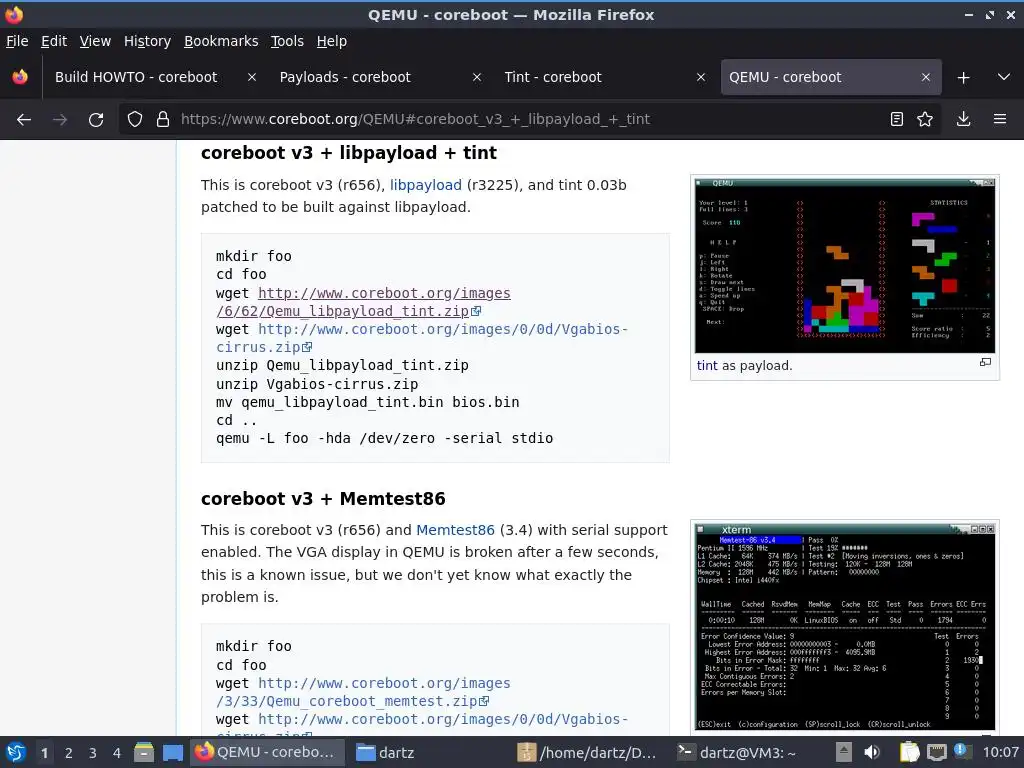
Task: Switch to workspace 3
Action: coord(93,753)
